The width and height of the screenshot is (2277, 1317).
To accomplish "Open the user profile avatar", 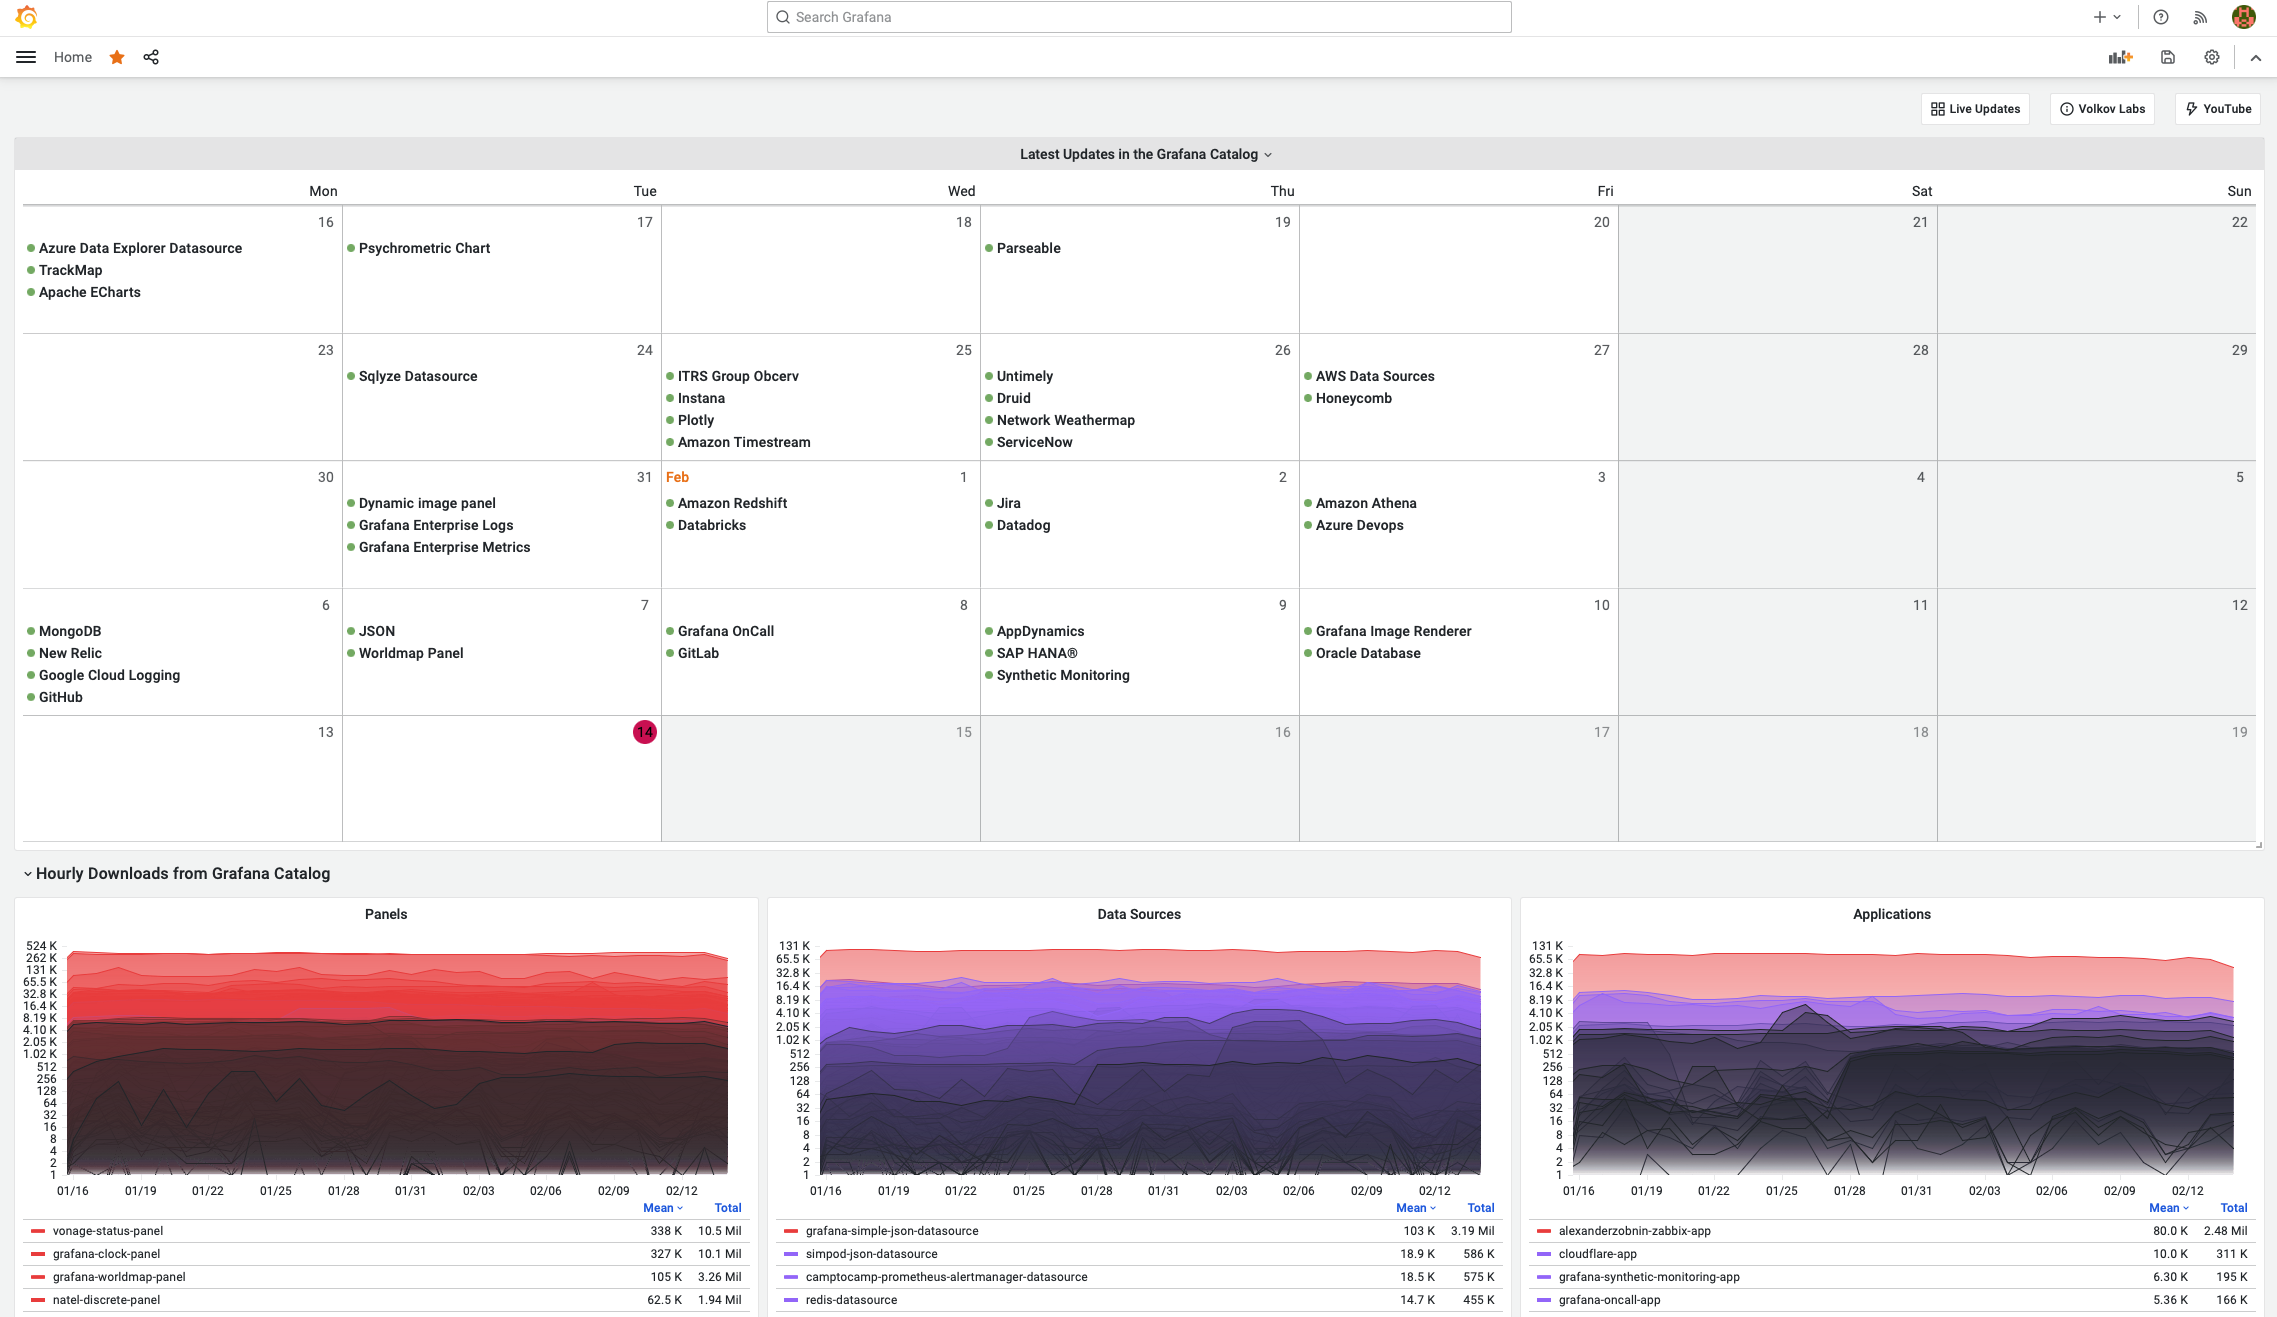I will pos(2244,17).
